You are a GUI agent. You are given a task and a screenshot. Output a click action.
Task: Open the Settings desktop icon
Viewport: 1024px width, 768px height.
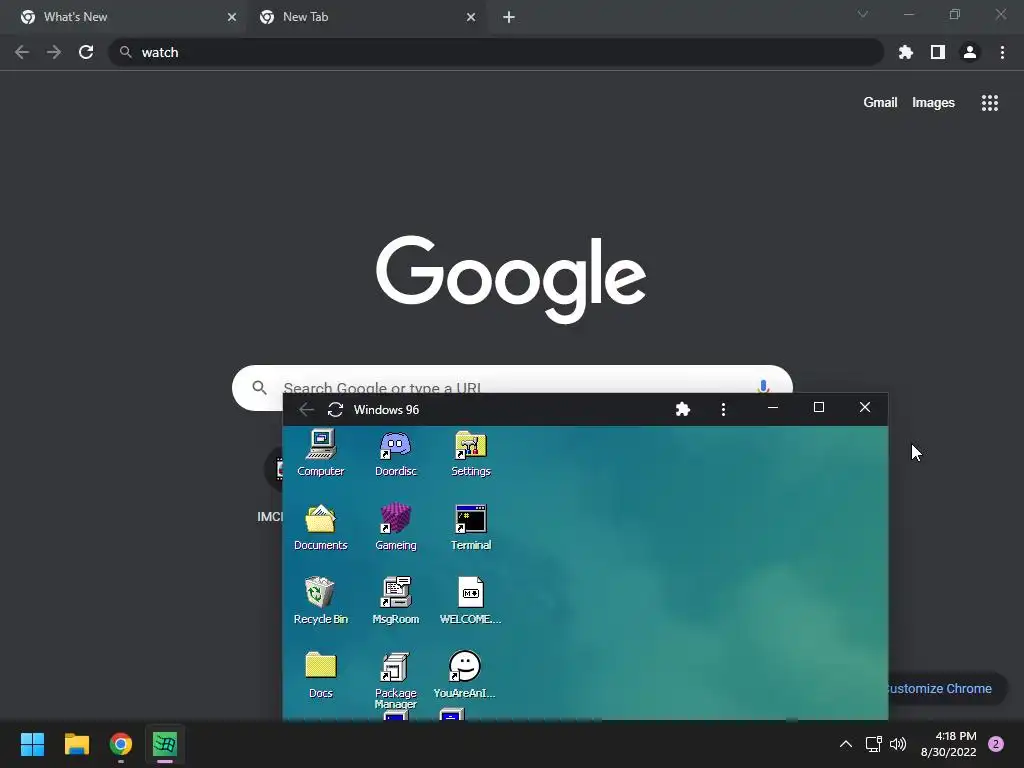point(471,453)
